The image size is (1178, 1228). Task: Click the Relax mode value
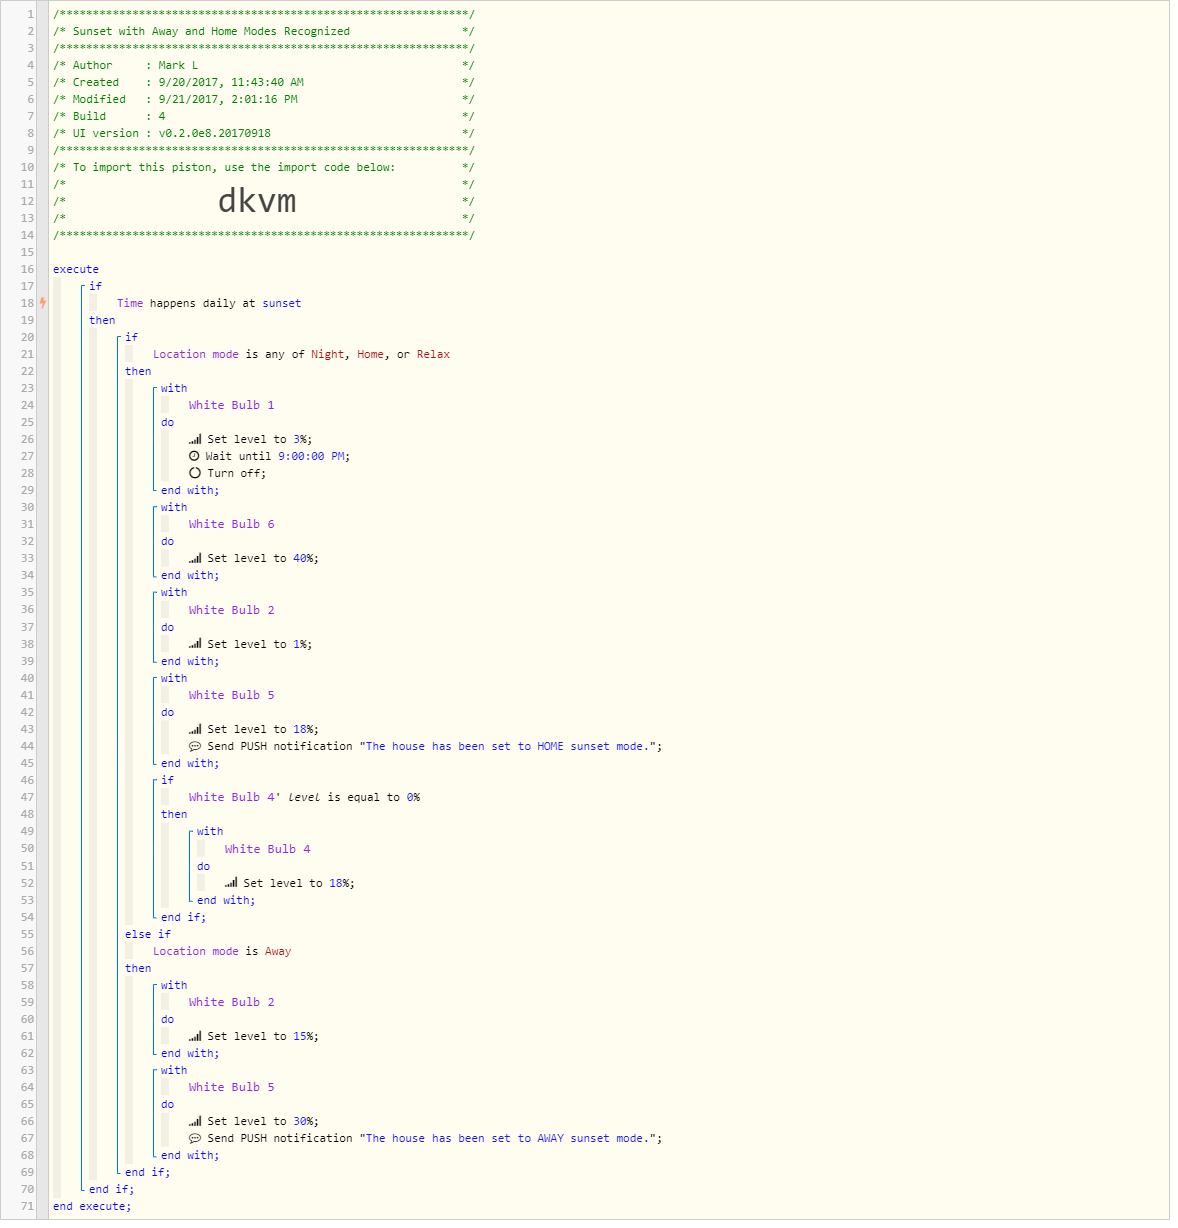click(x=433, y=354)
